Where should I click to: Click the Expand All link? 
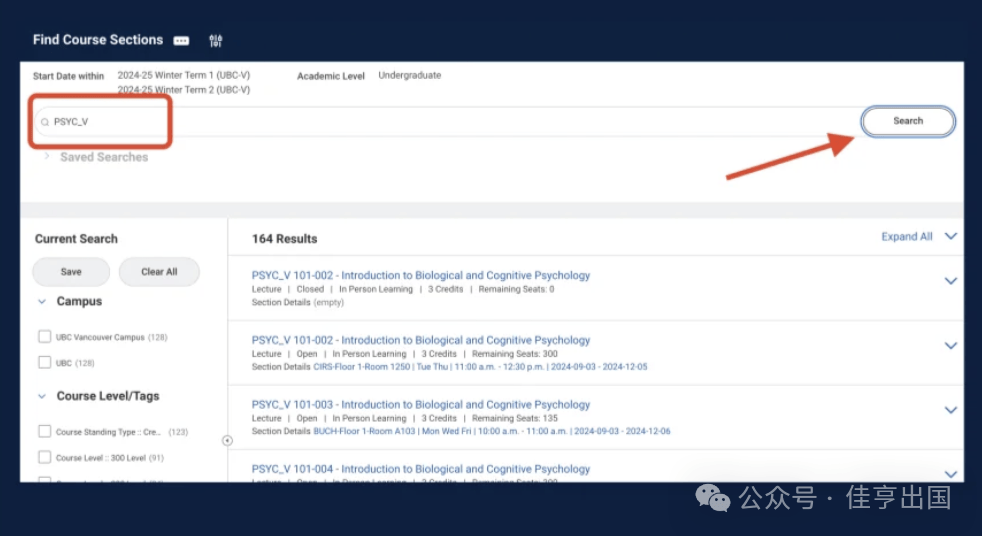pyautogui.click(x=906, y=237)
